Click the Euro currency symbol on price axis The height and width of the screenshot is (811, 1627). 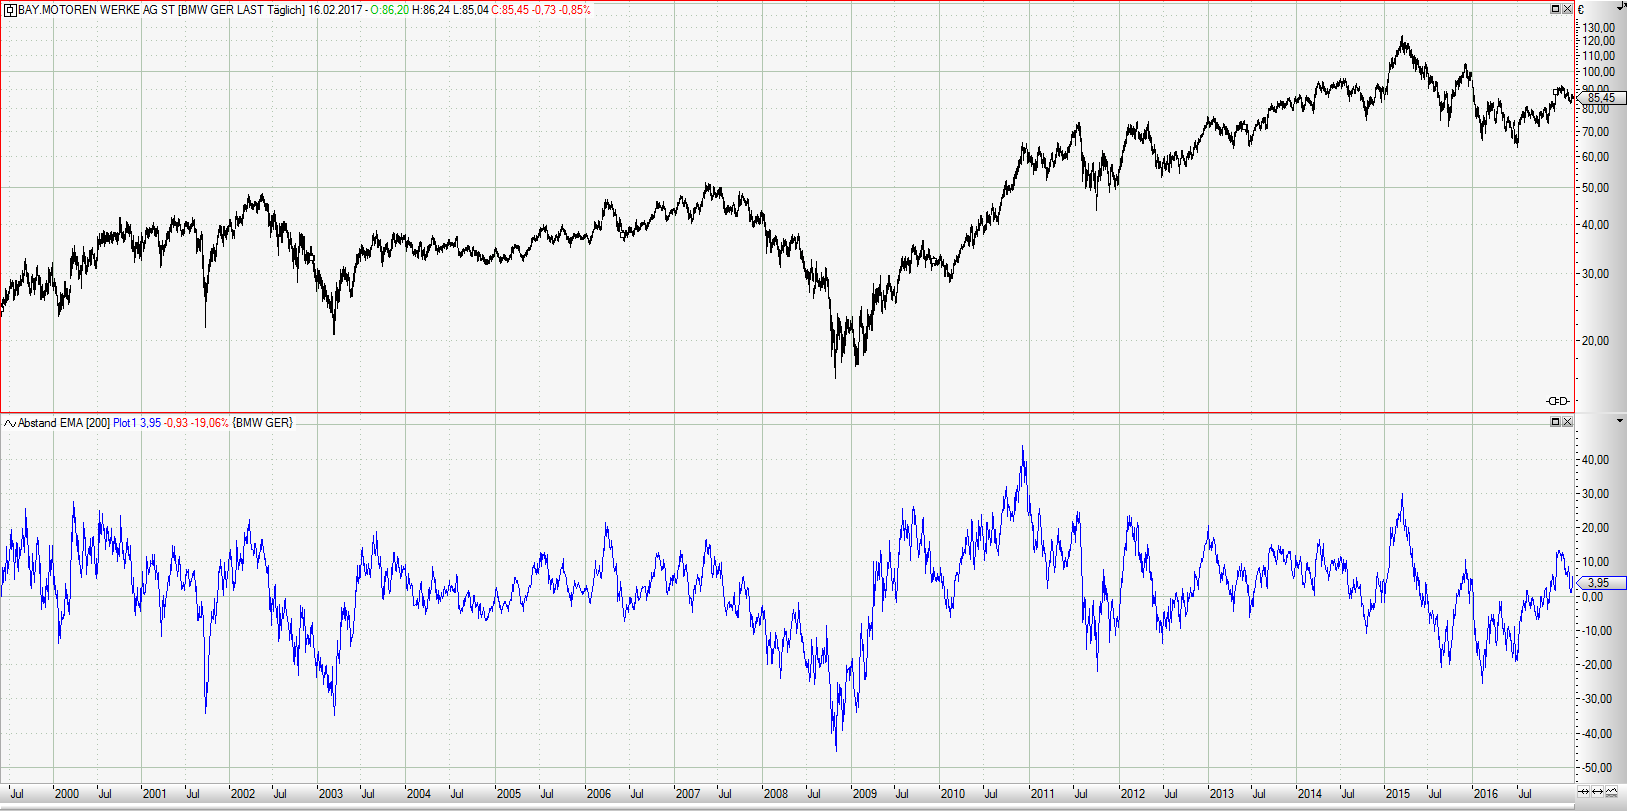[x=1581, y=9]
